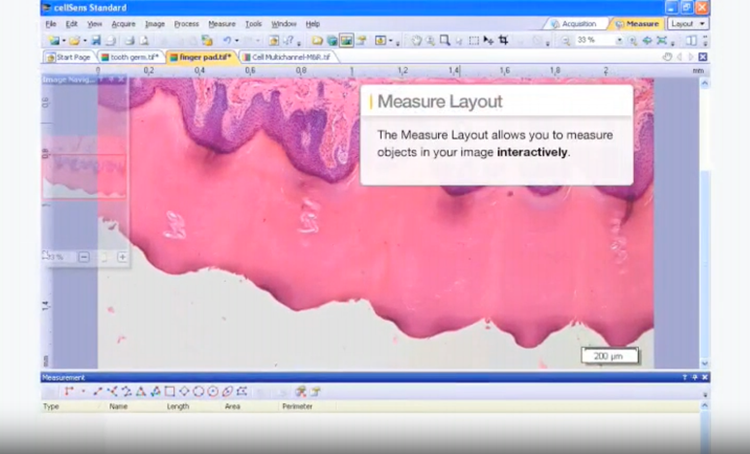
Task: Select the circle measurement tool
Action: 198,392
